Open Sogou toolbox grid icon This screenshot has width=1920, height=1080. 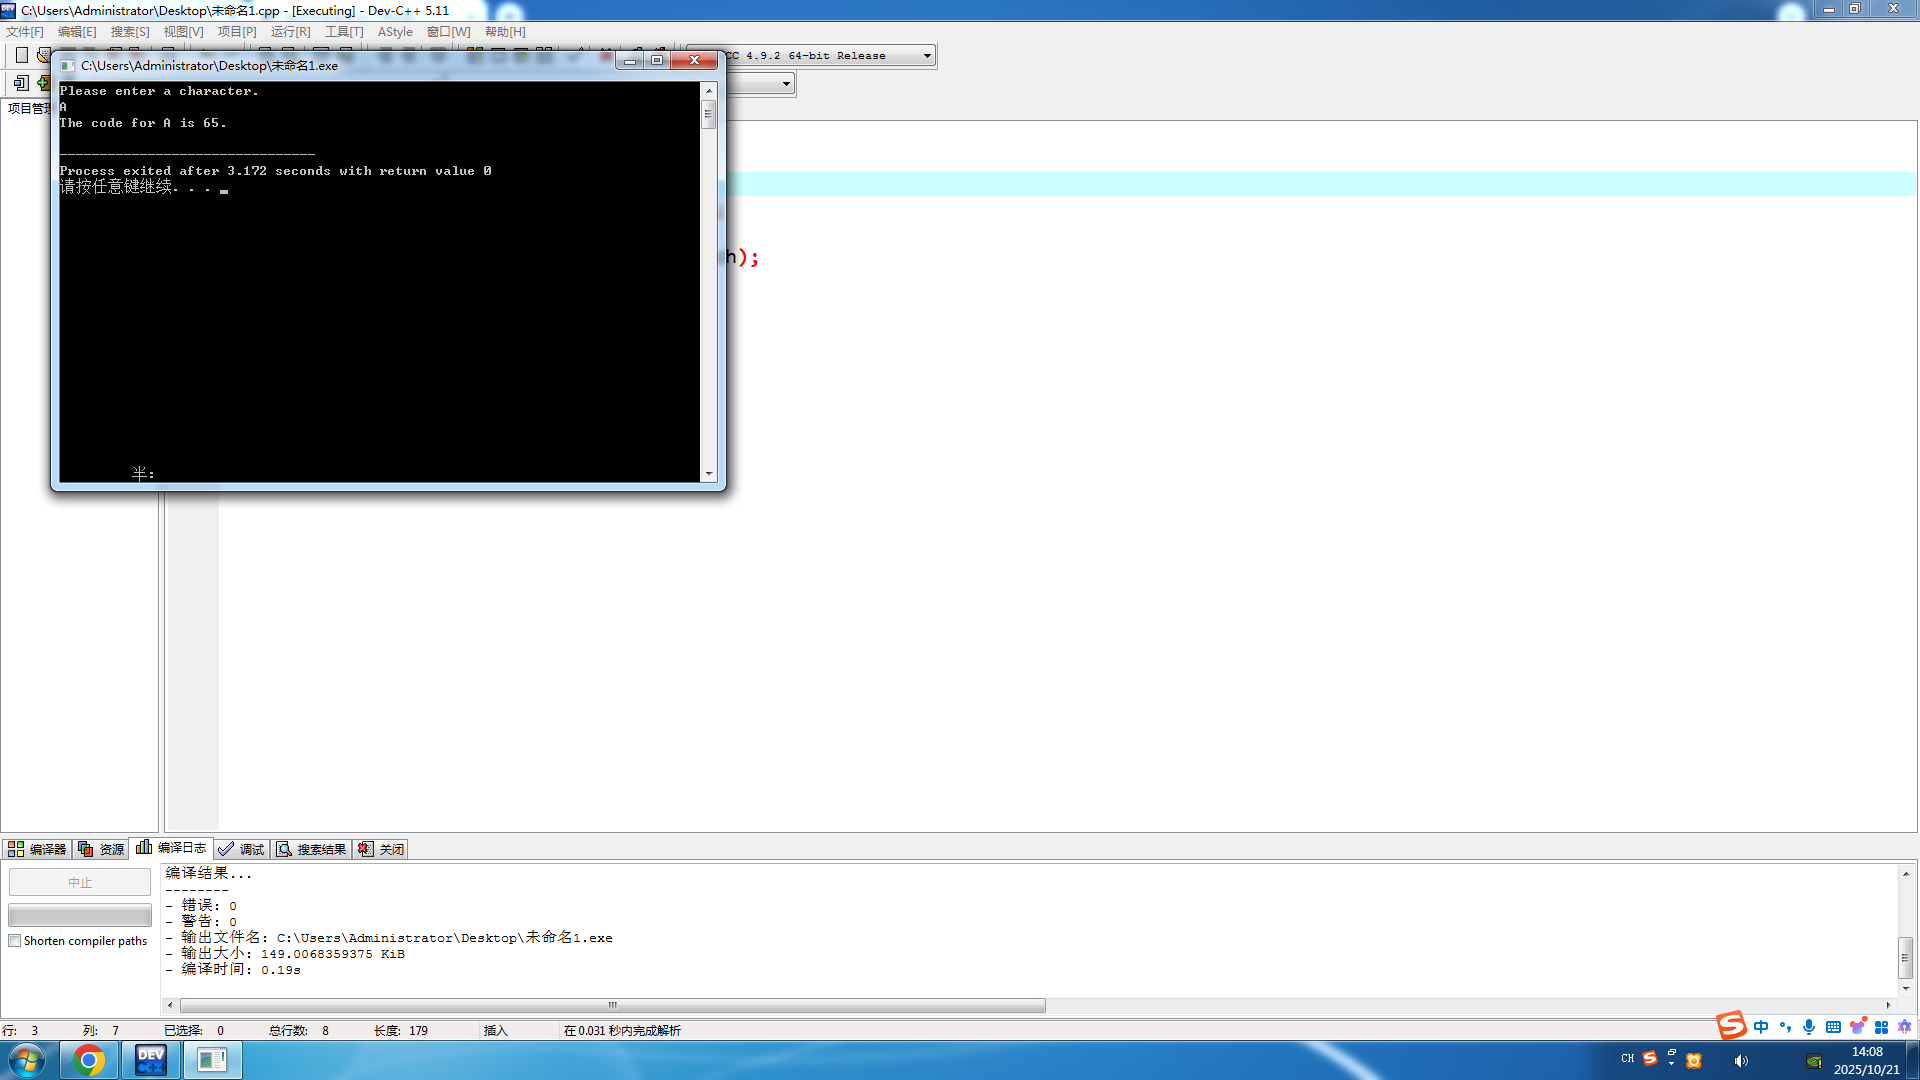pyautogui.click(x=1881, y=1027)
